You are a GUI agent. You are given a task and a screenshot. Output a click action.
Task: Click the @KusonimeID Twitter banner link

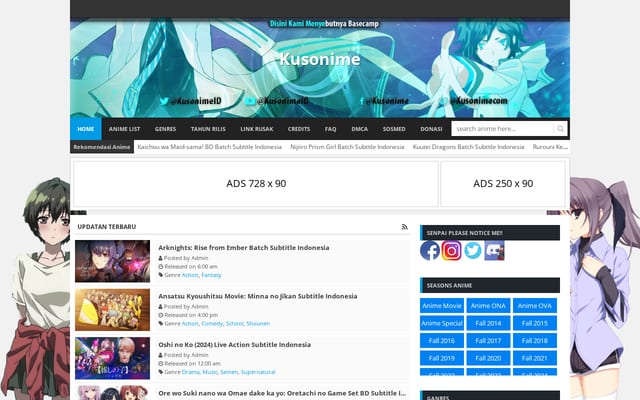[191, 101]
